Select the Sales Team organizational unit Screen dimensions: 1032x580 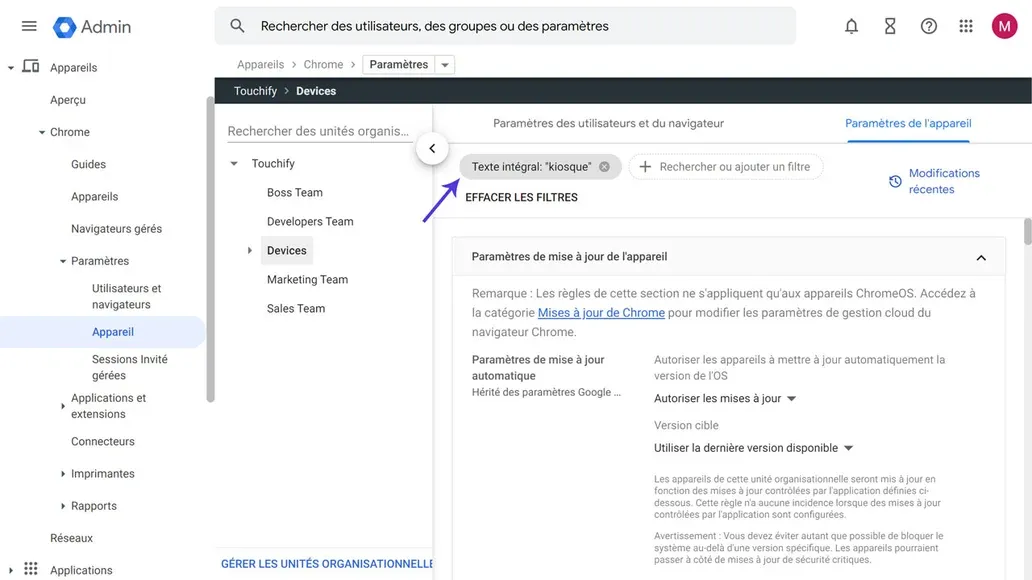[295, 308]
